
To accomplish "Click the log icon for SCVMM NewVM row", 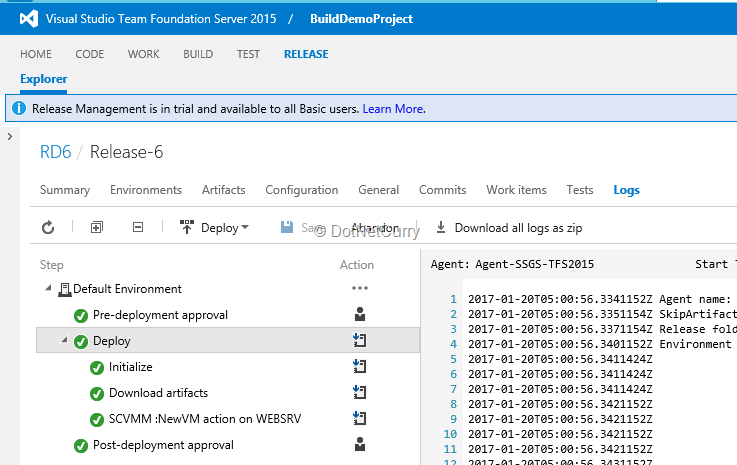I will (360, 418).
